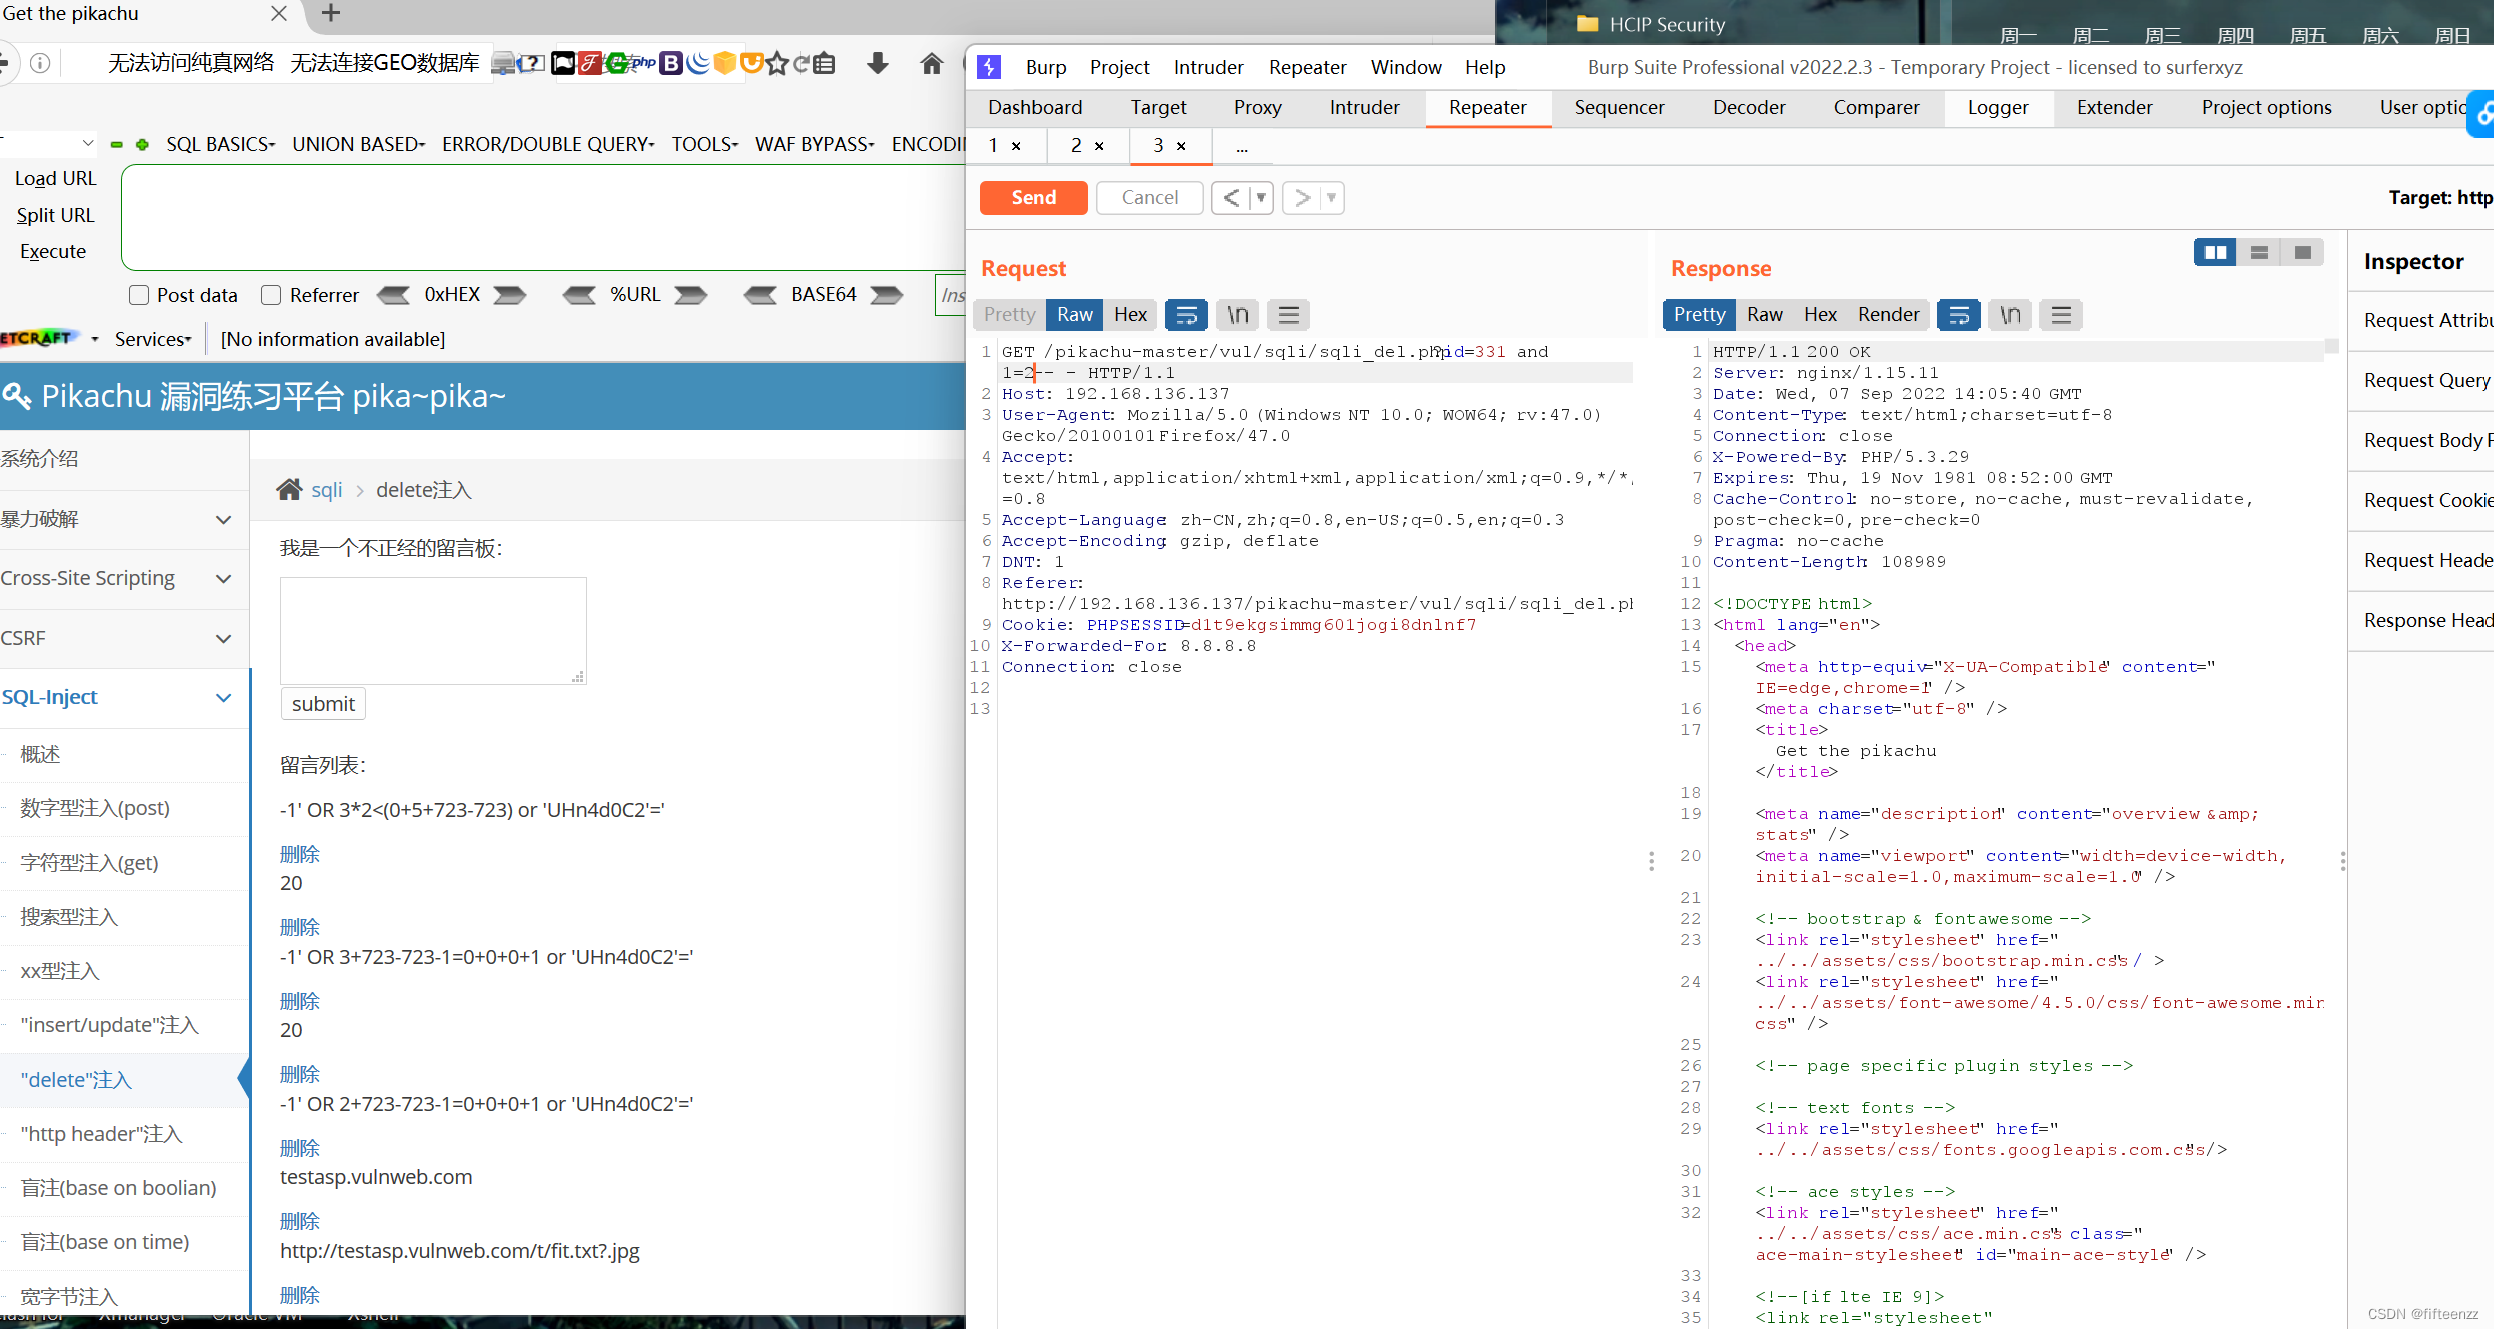Open the Logger tab
The width and height of the screenshot is (2494, 1329).
[1997, 107]
